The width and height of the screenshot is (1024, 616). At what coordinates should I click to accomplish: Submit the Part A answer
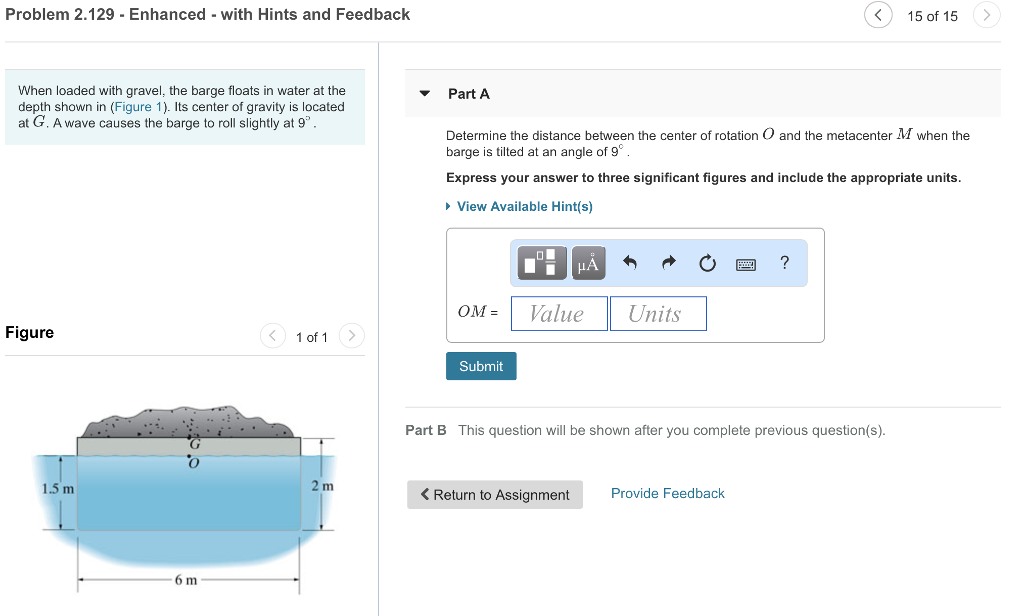[481, 366]
